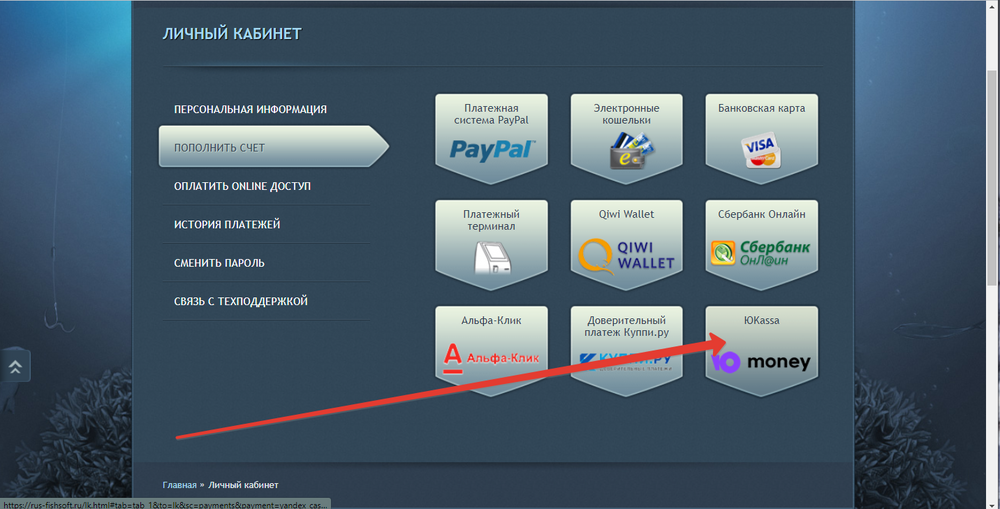
Task: Click the Личный кабинет page heading
Action: (232, 34)
